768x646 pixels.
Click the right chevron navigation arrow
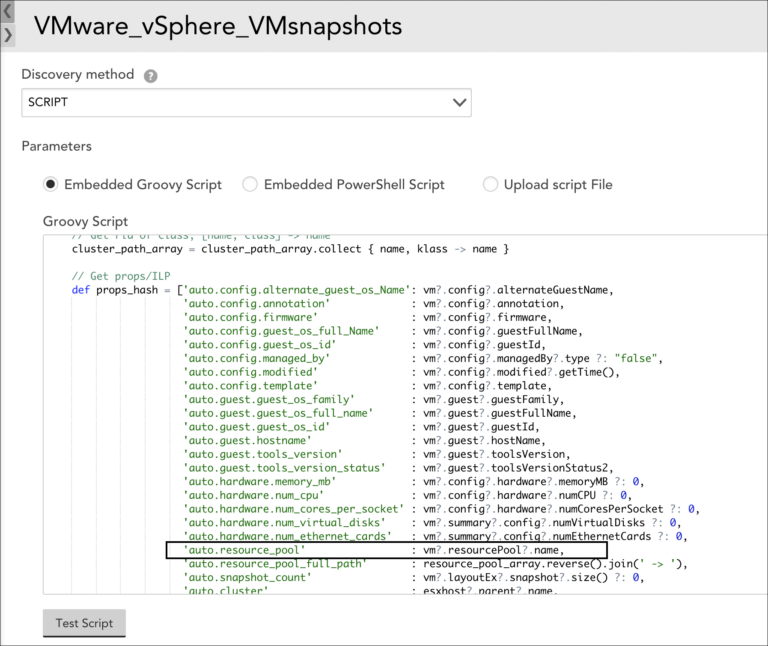pos(8,35)
